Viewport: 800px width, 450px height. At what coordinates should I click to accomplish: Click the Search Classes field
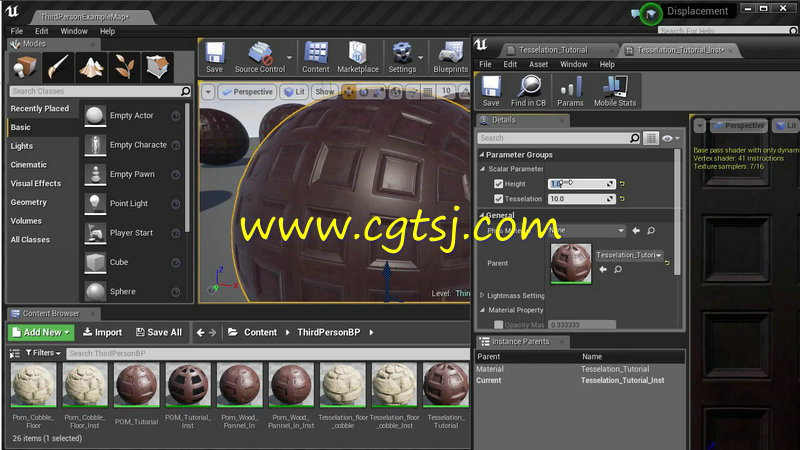tap(100, 91)
